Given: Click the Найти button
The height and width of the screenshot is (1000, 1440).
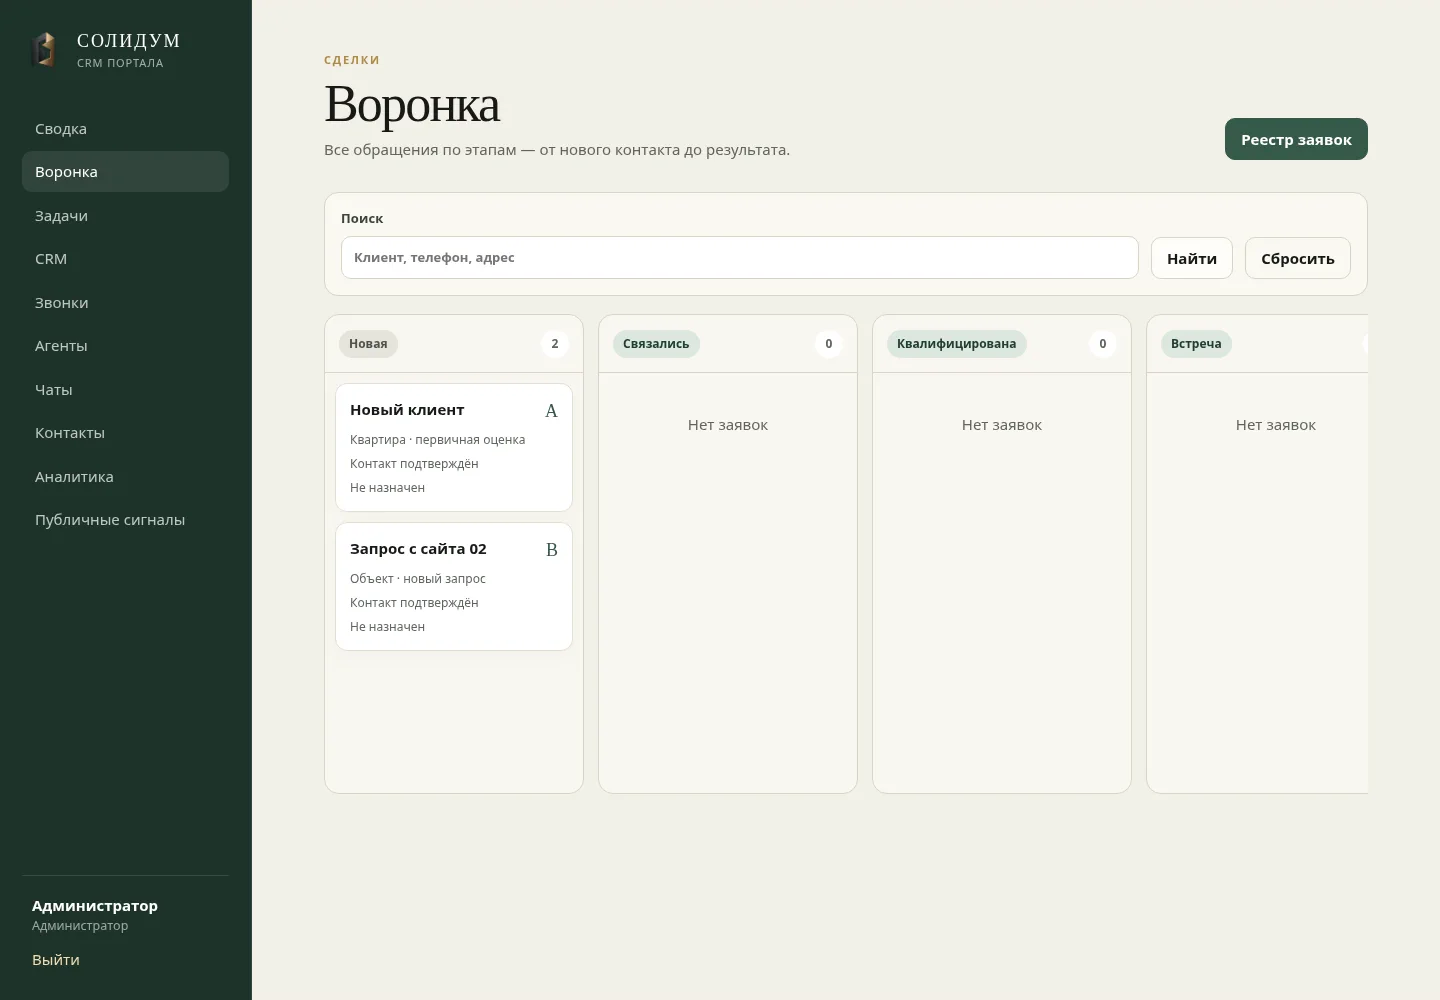Looking at the screenshot, I should pyautogui.click(x=1192, y=258).
